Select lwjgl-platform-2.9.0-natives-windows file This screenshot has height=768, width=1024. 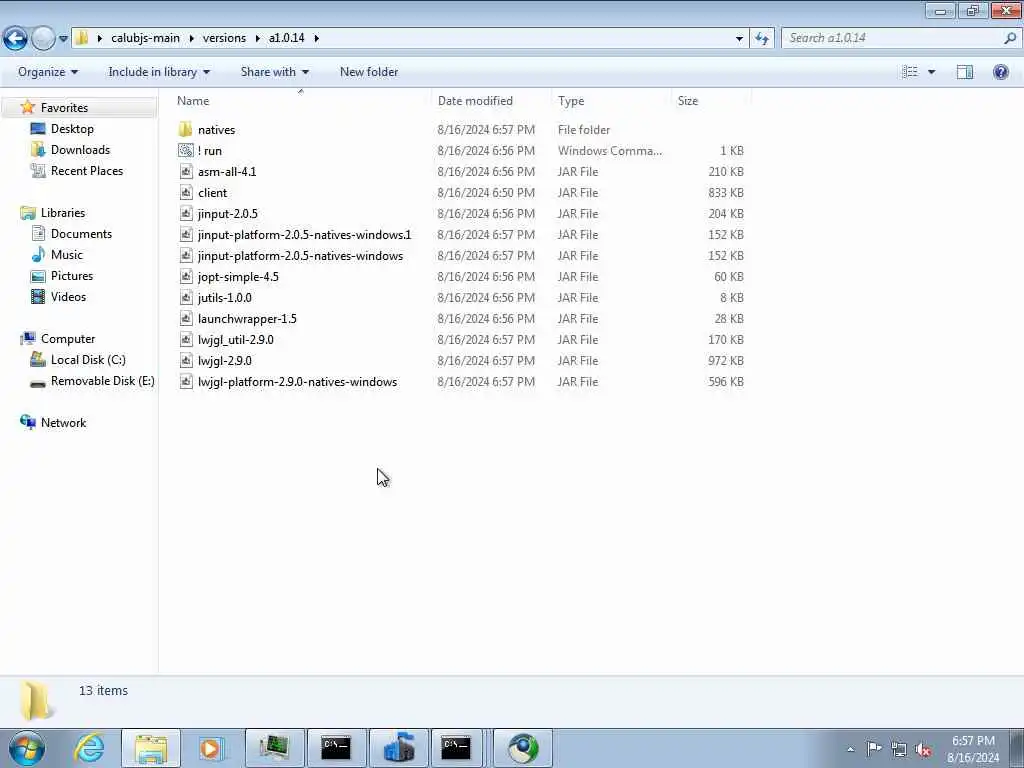[x=297, y=381]
